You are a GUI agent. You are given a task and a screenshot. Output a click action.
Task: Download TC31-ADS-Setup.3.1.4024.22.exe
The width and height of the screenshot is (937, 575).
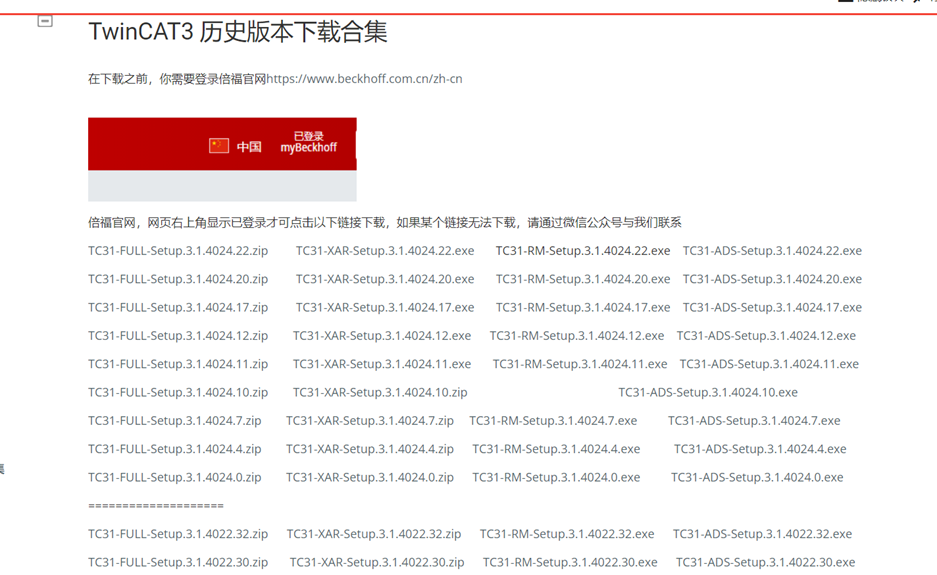click(x=772, y=251)
